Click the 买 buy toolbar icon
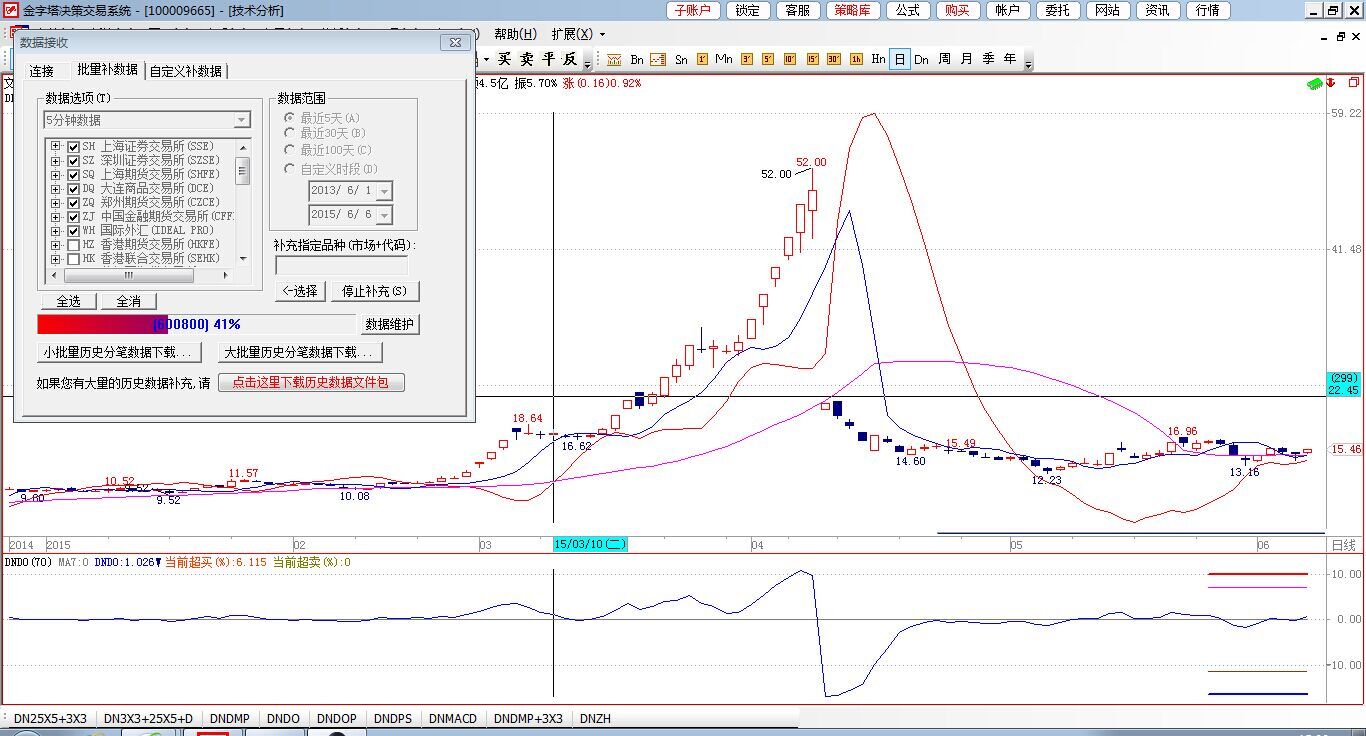The width and height of the screenshot is (1366, 736). tap(505, 60)
